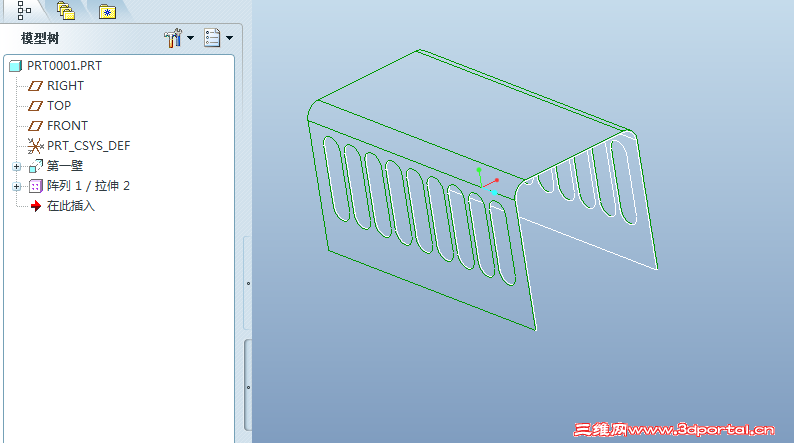The image size is (794, 443).
Task: Open the model tree Show list icon
Action: pos(212,38)
